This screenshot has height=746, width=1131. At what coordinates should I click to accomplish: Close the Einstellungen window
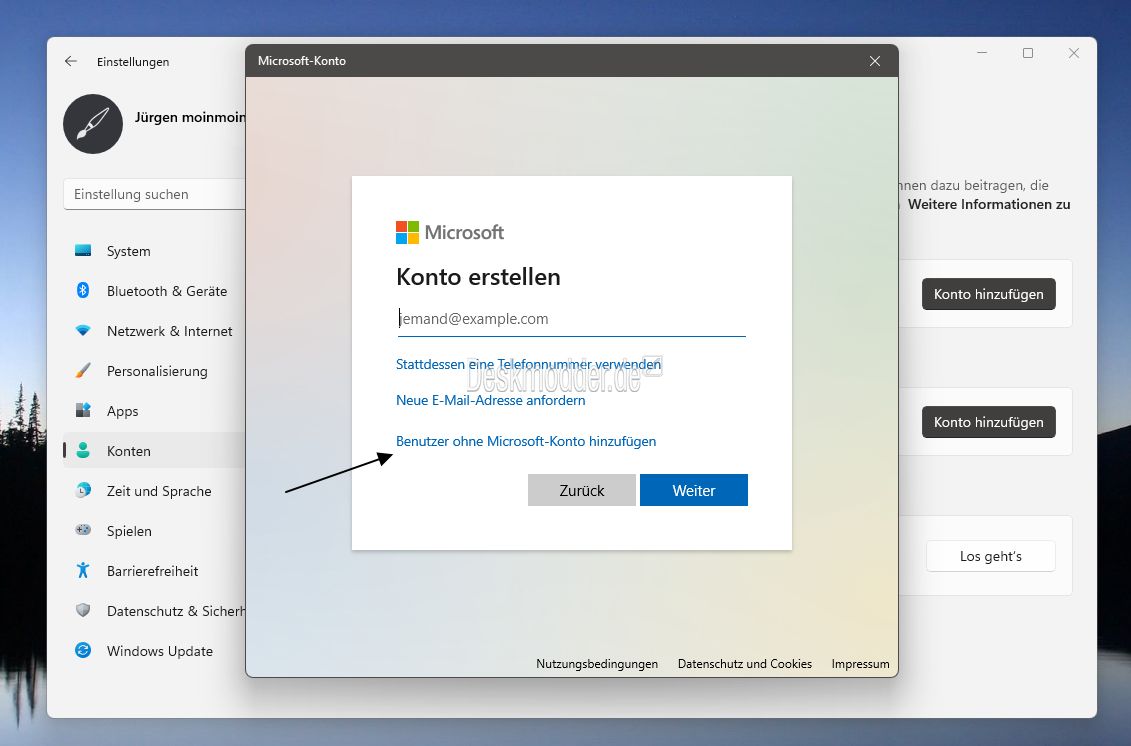click(1074, 53)
